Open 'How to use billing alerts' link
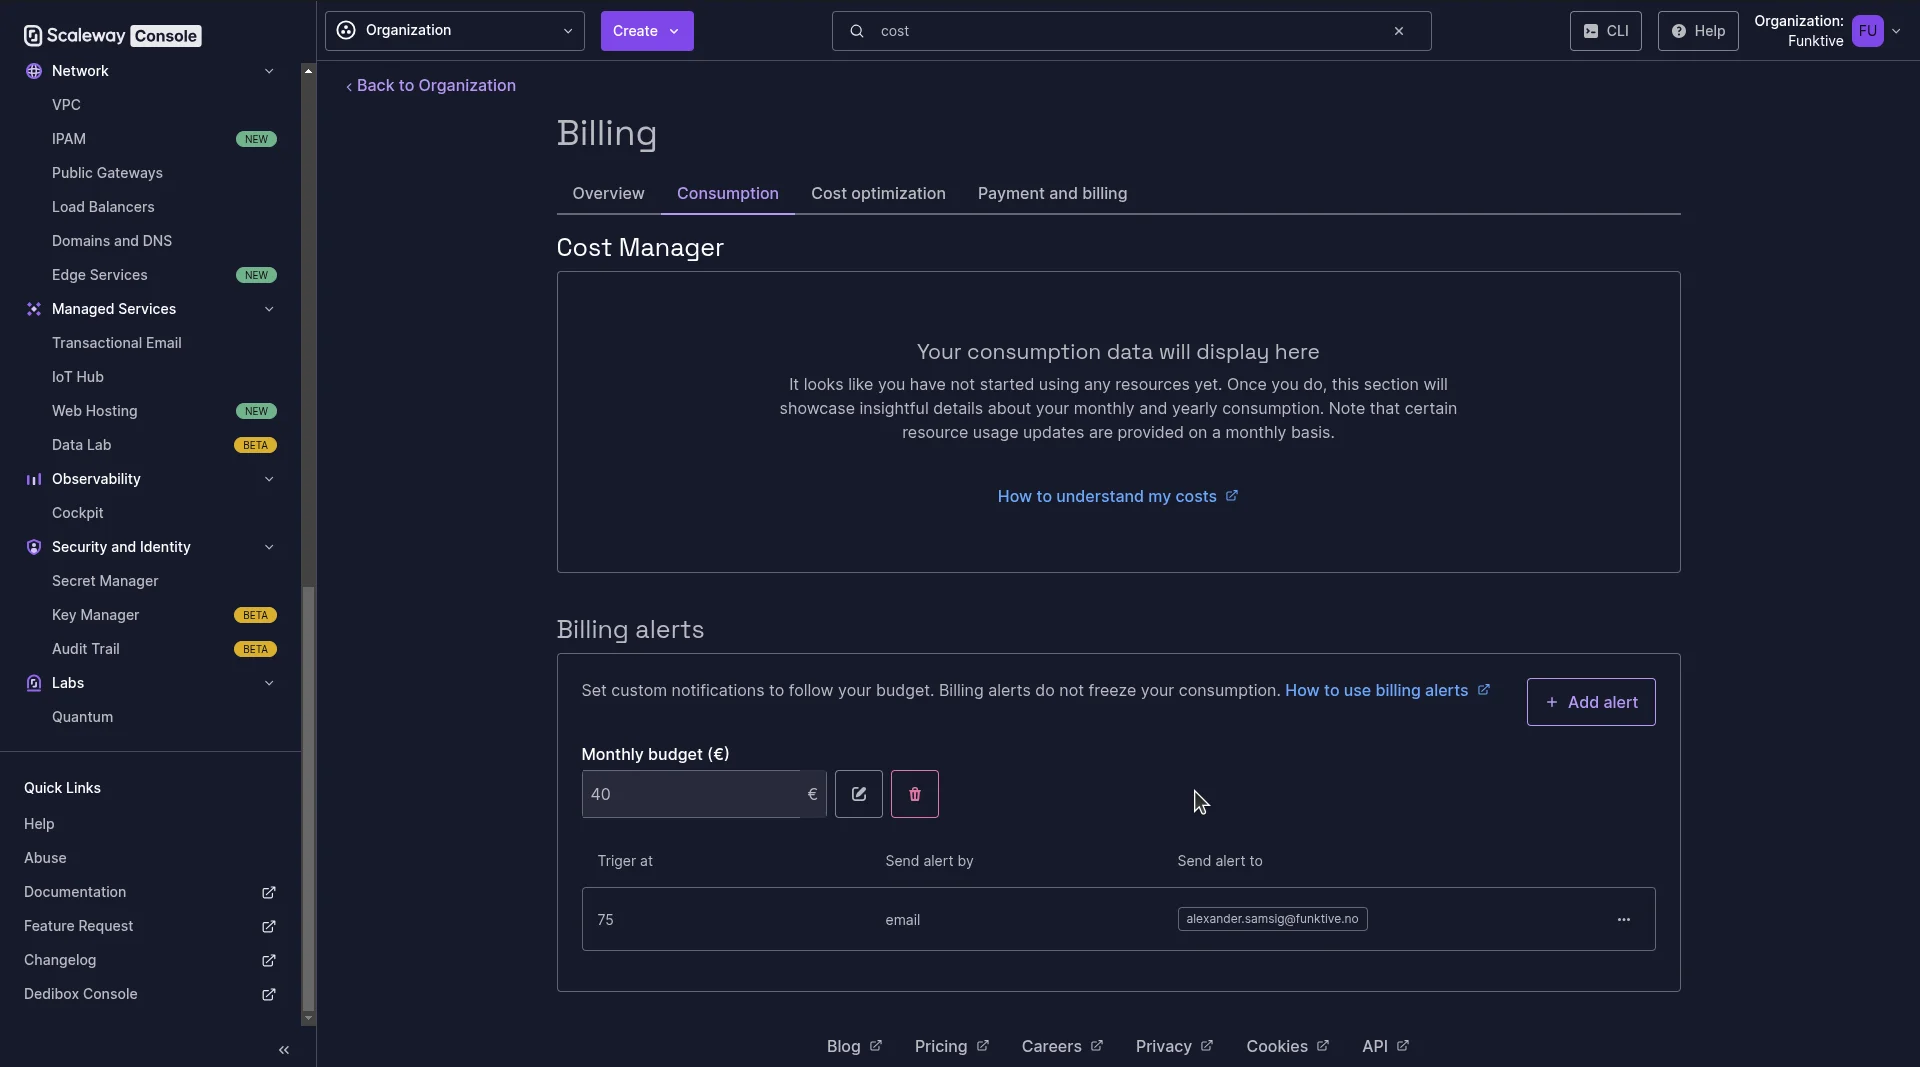This screenshot has width=1920, height=1067. (x=1387, y=691)
